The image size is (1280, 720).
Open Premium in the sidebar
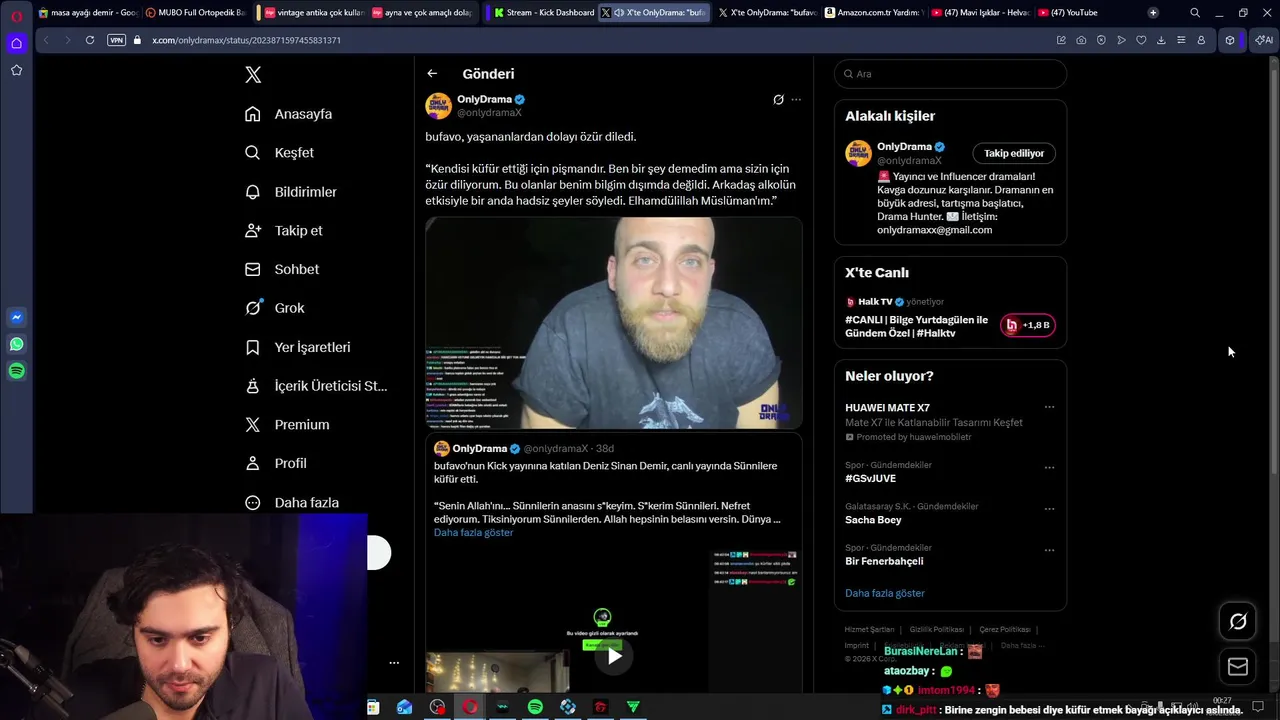[287, 425]
